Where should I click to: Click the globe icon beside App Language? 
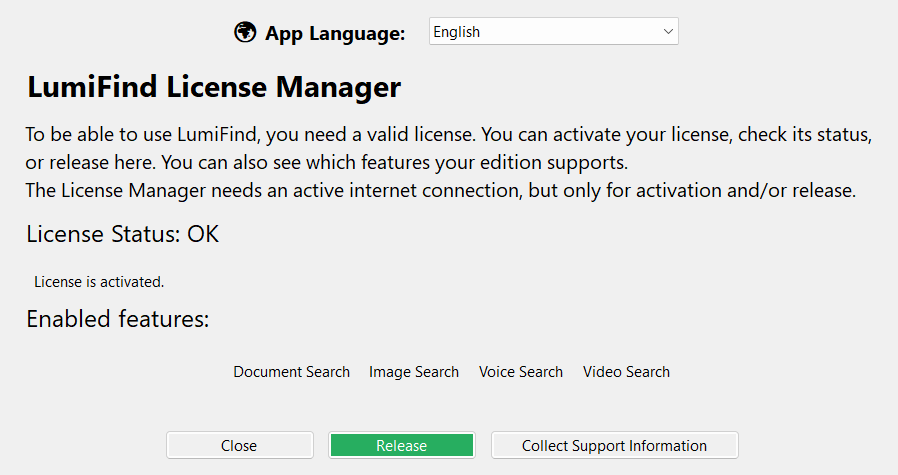[245, 32]
